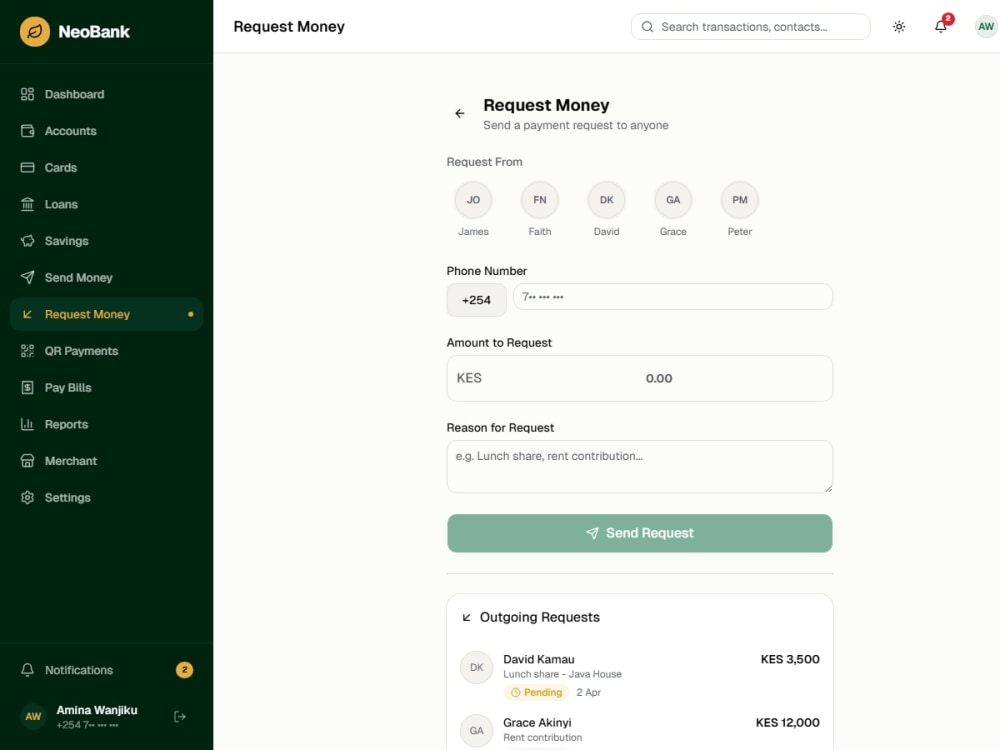Screen dimensions: 1000x750
Task: Focus the phone number input
Action: click(x=673, y=297)
